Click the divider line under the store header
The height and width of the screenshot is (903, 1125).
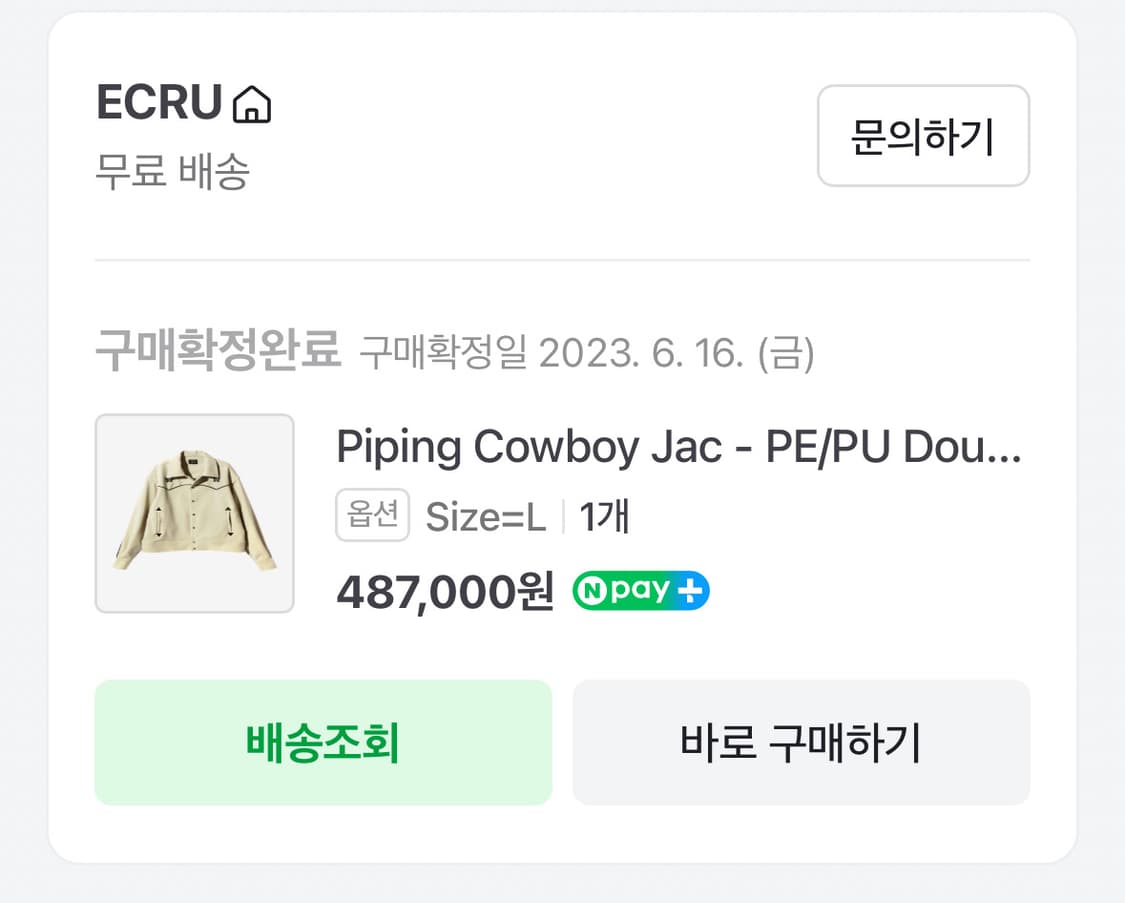coord(562,260)
